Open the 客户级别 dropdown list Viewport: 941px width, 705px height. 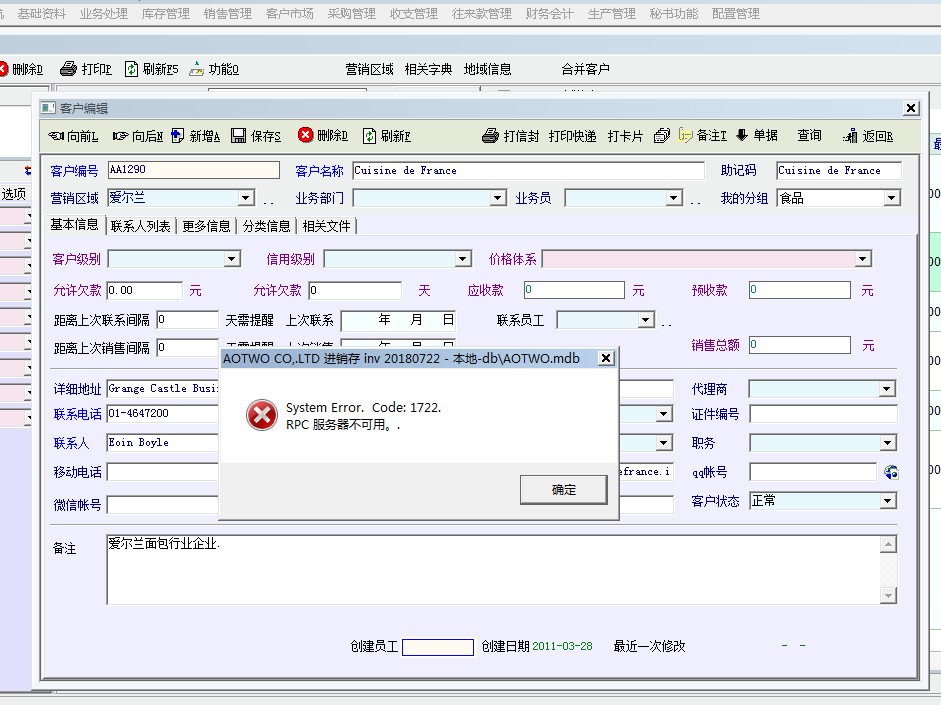[232, 259]
